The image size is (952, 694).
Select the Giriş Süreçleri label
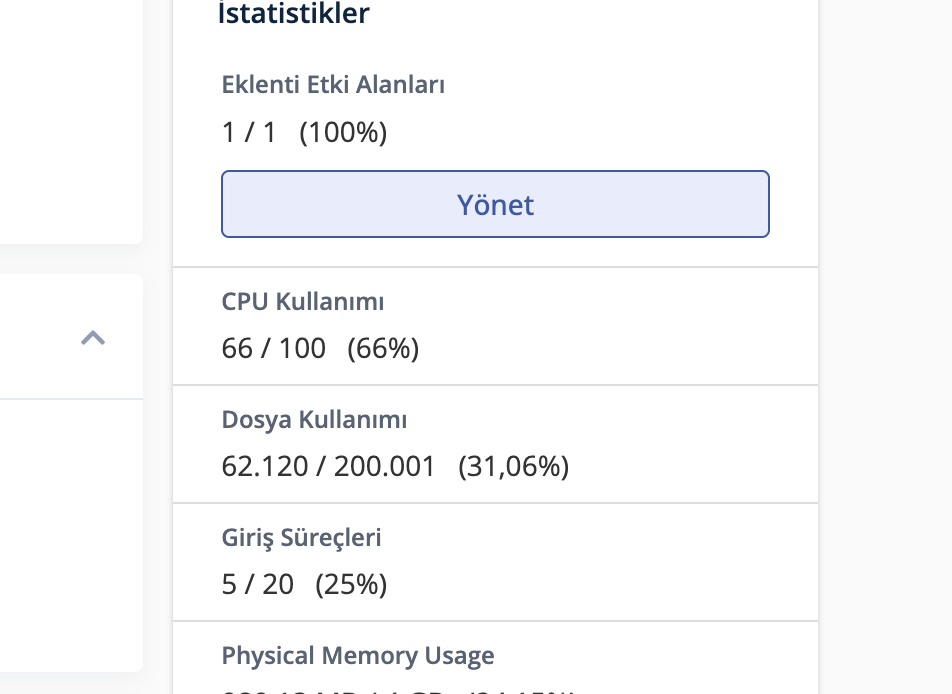click(x=302, y=538)
